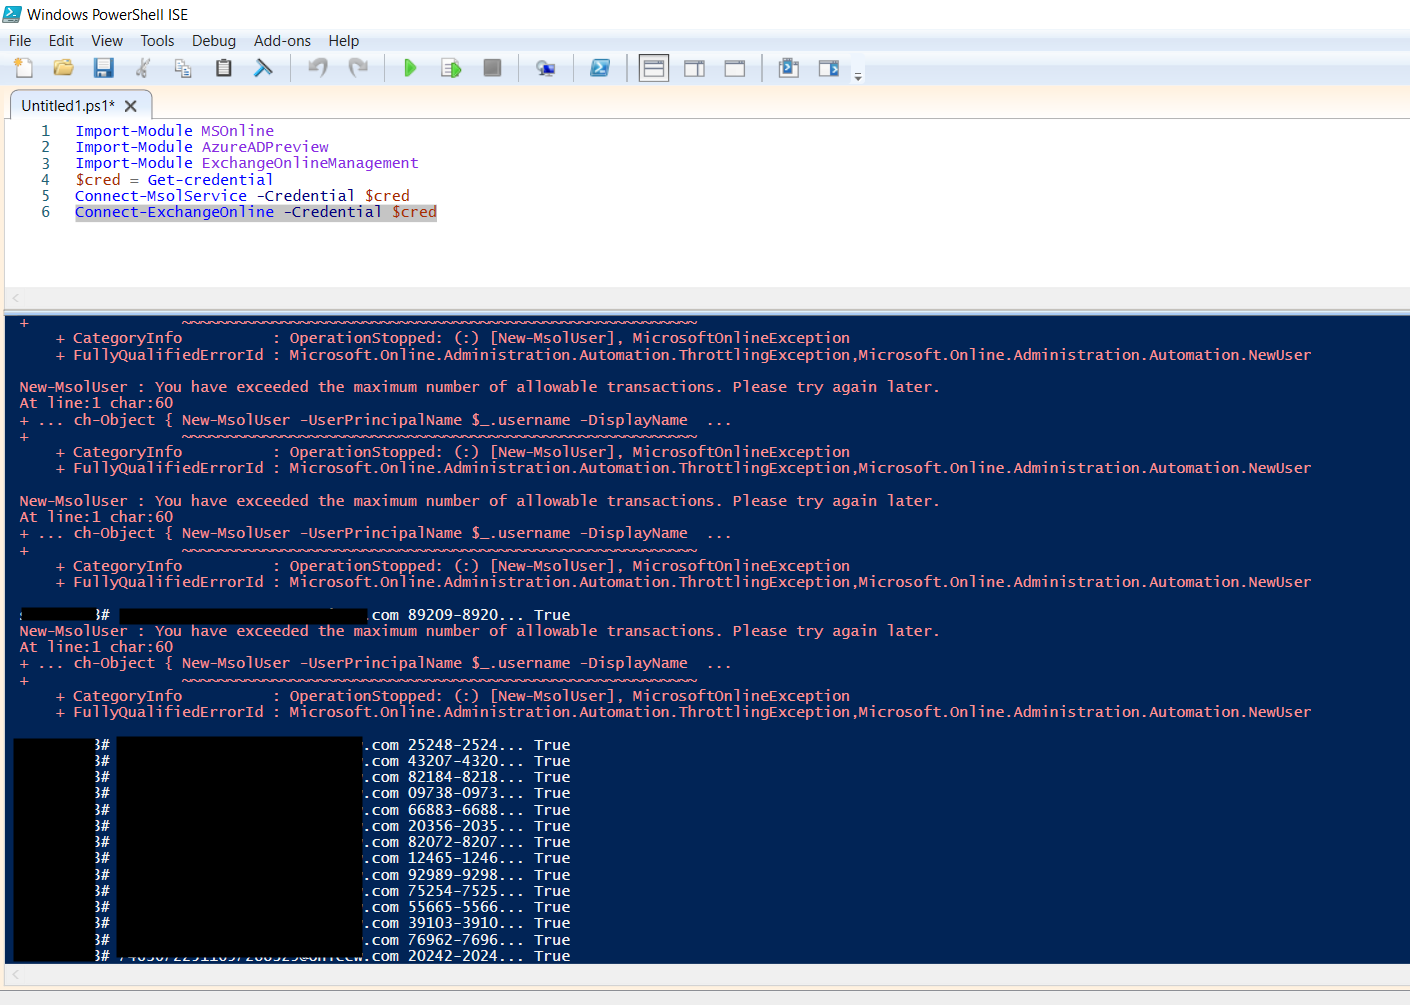
Task: Open the File menu
Action: point(20,41)
